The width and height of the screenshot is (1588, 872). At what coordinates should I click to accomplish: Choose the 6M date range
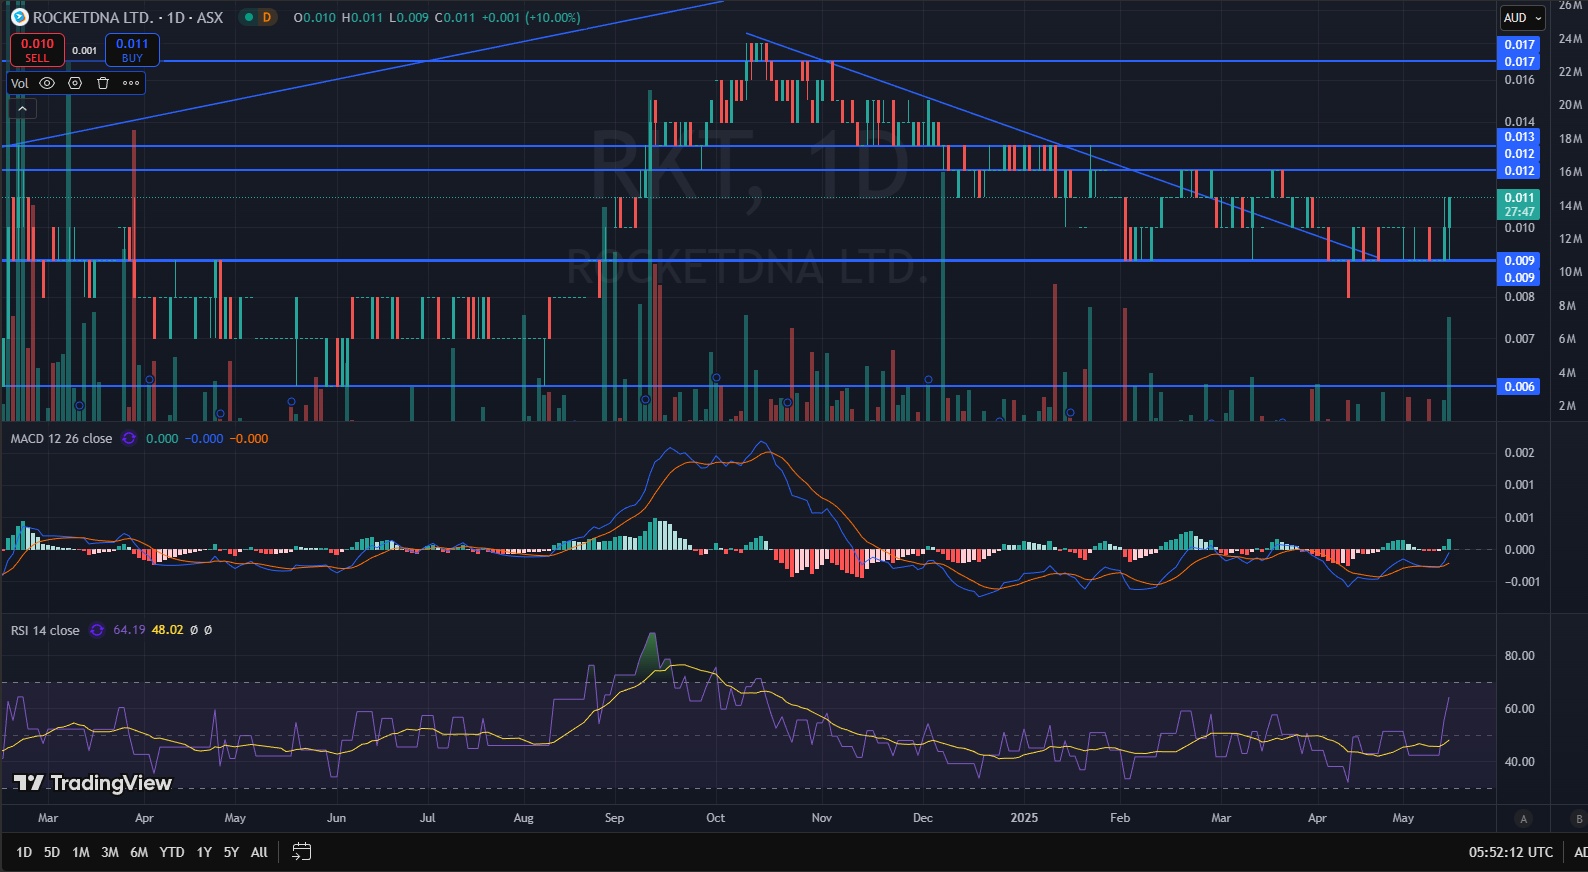click(x=139, y=852)
